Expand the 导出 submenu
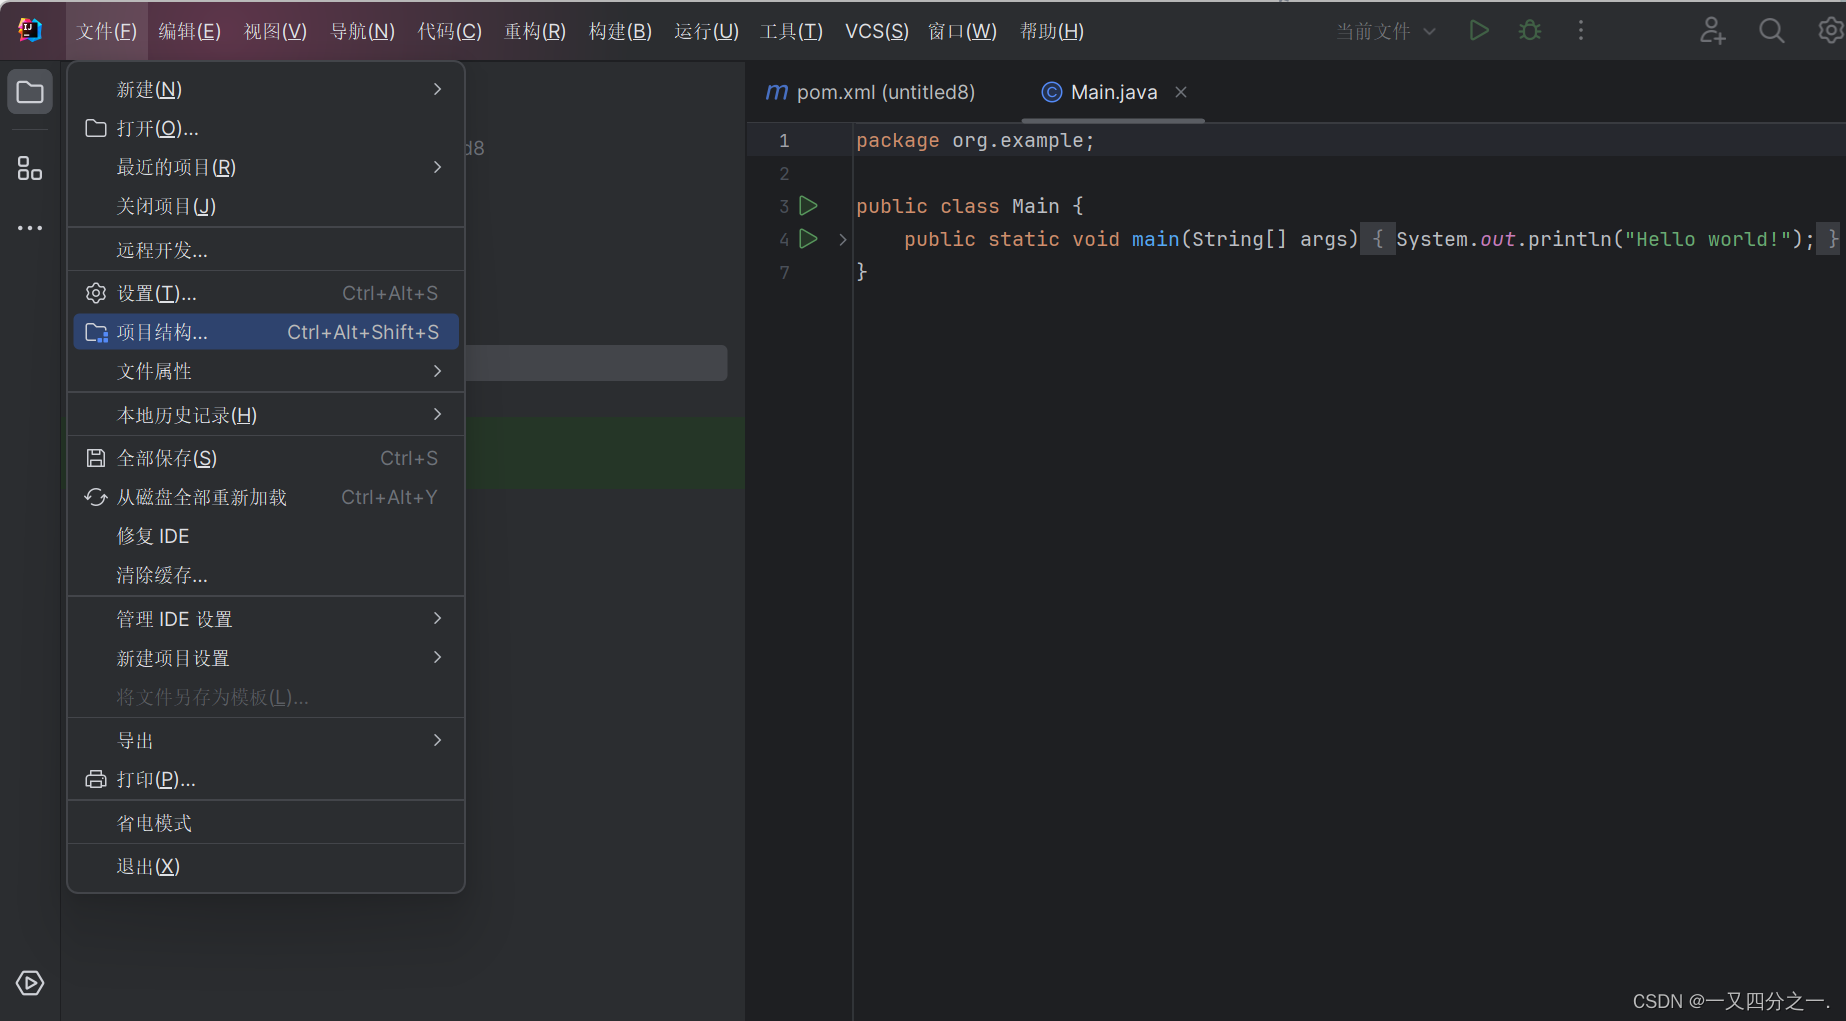Screen dimensions: 1846x1021 tap(266, 740)
